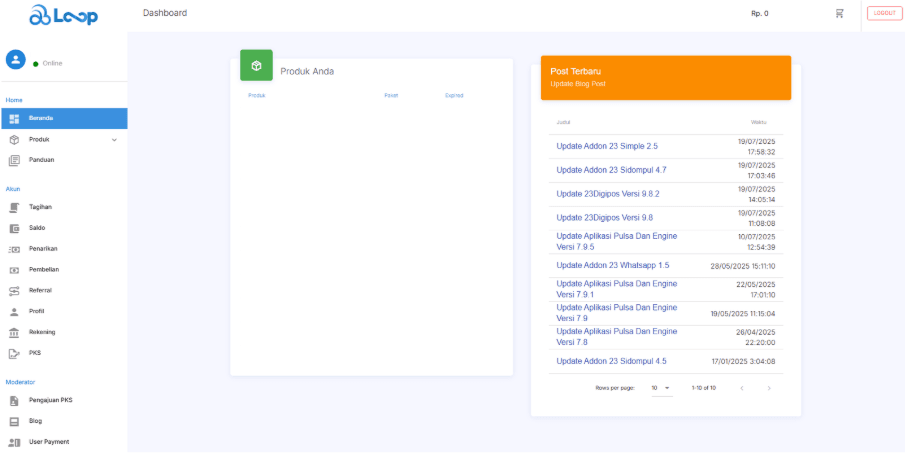Open the Referral sidebar item
Image resolution: width=908 pixels, height=460 pixels.
[x=40, y=290]
